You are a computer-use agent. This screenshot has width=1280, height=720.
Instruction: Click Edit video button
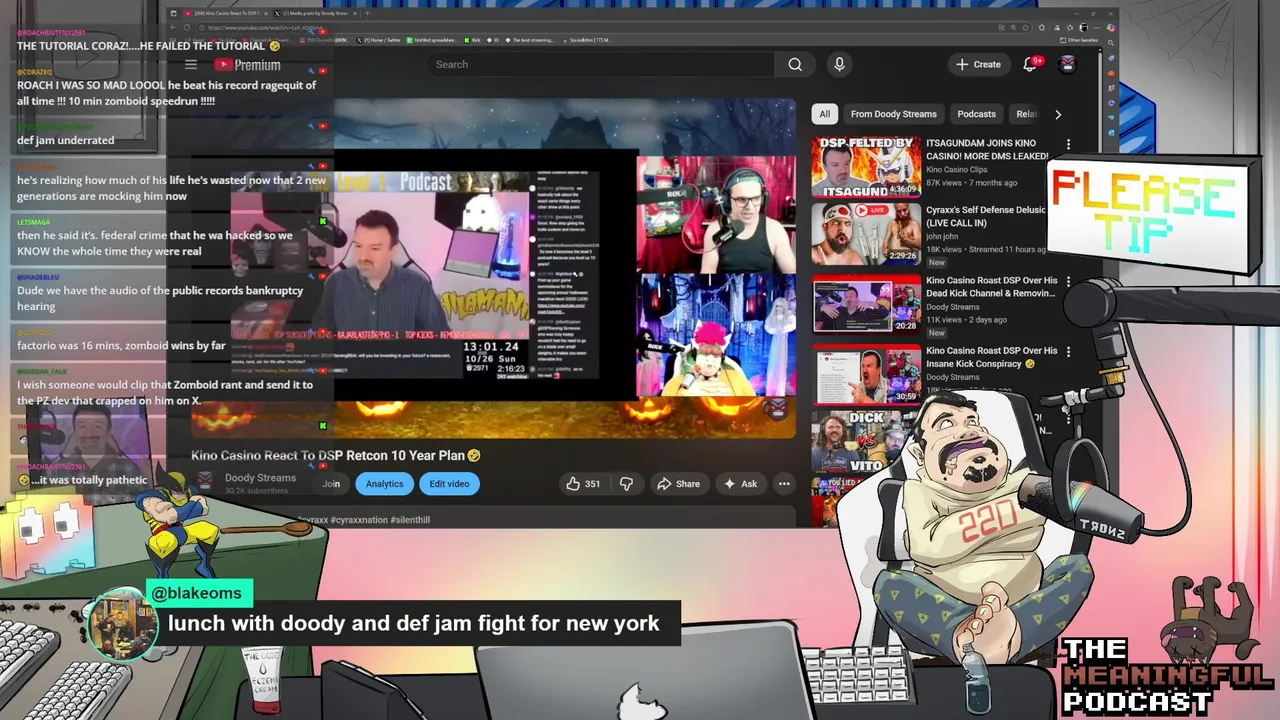pyautogui.click(x=449, y=484)
